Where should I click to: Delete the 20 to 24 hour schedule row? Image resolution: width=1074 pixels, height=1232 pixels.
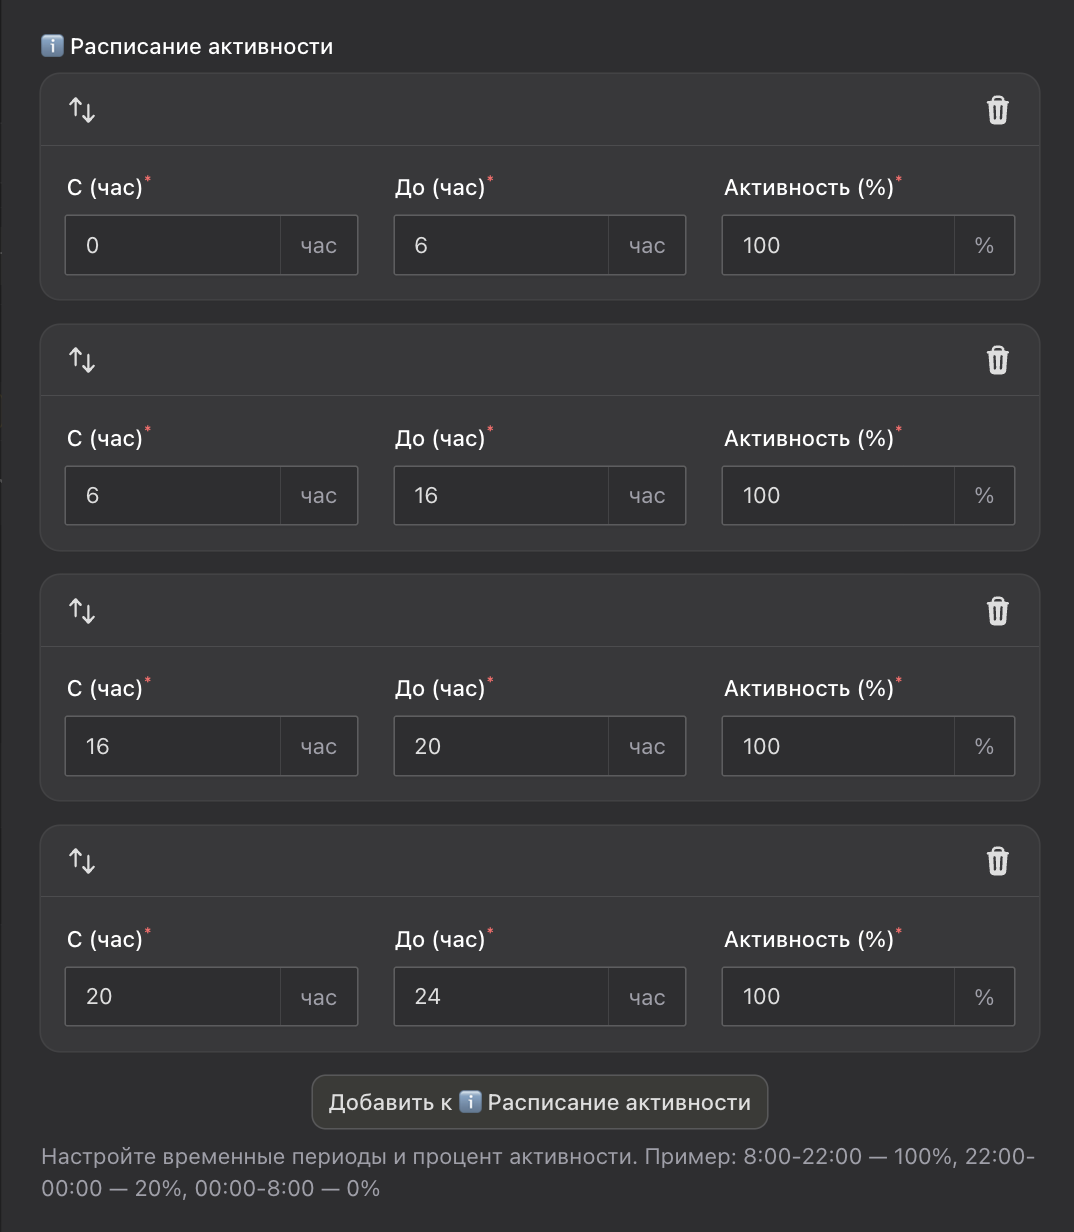pos(997,861)
